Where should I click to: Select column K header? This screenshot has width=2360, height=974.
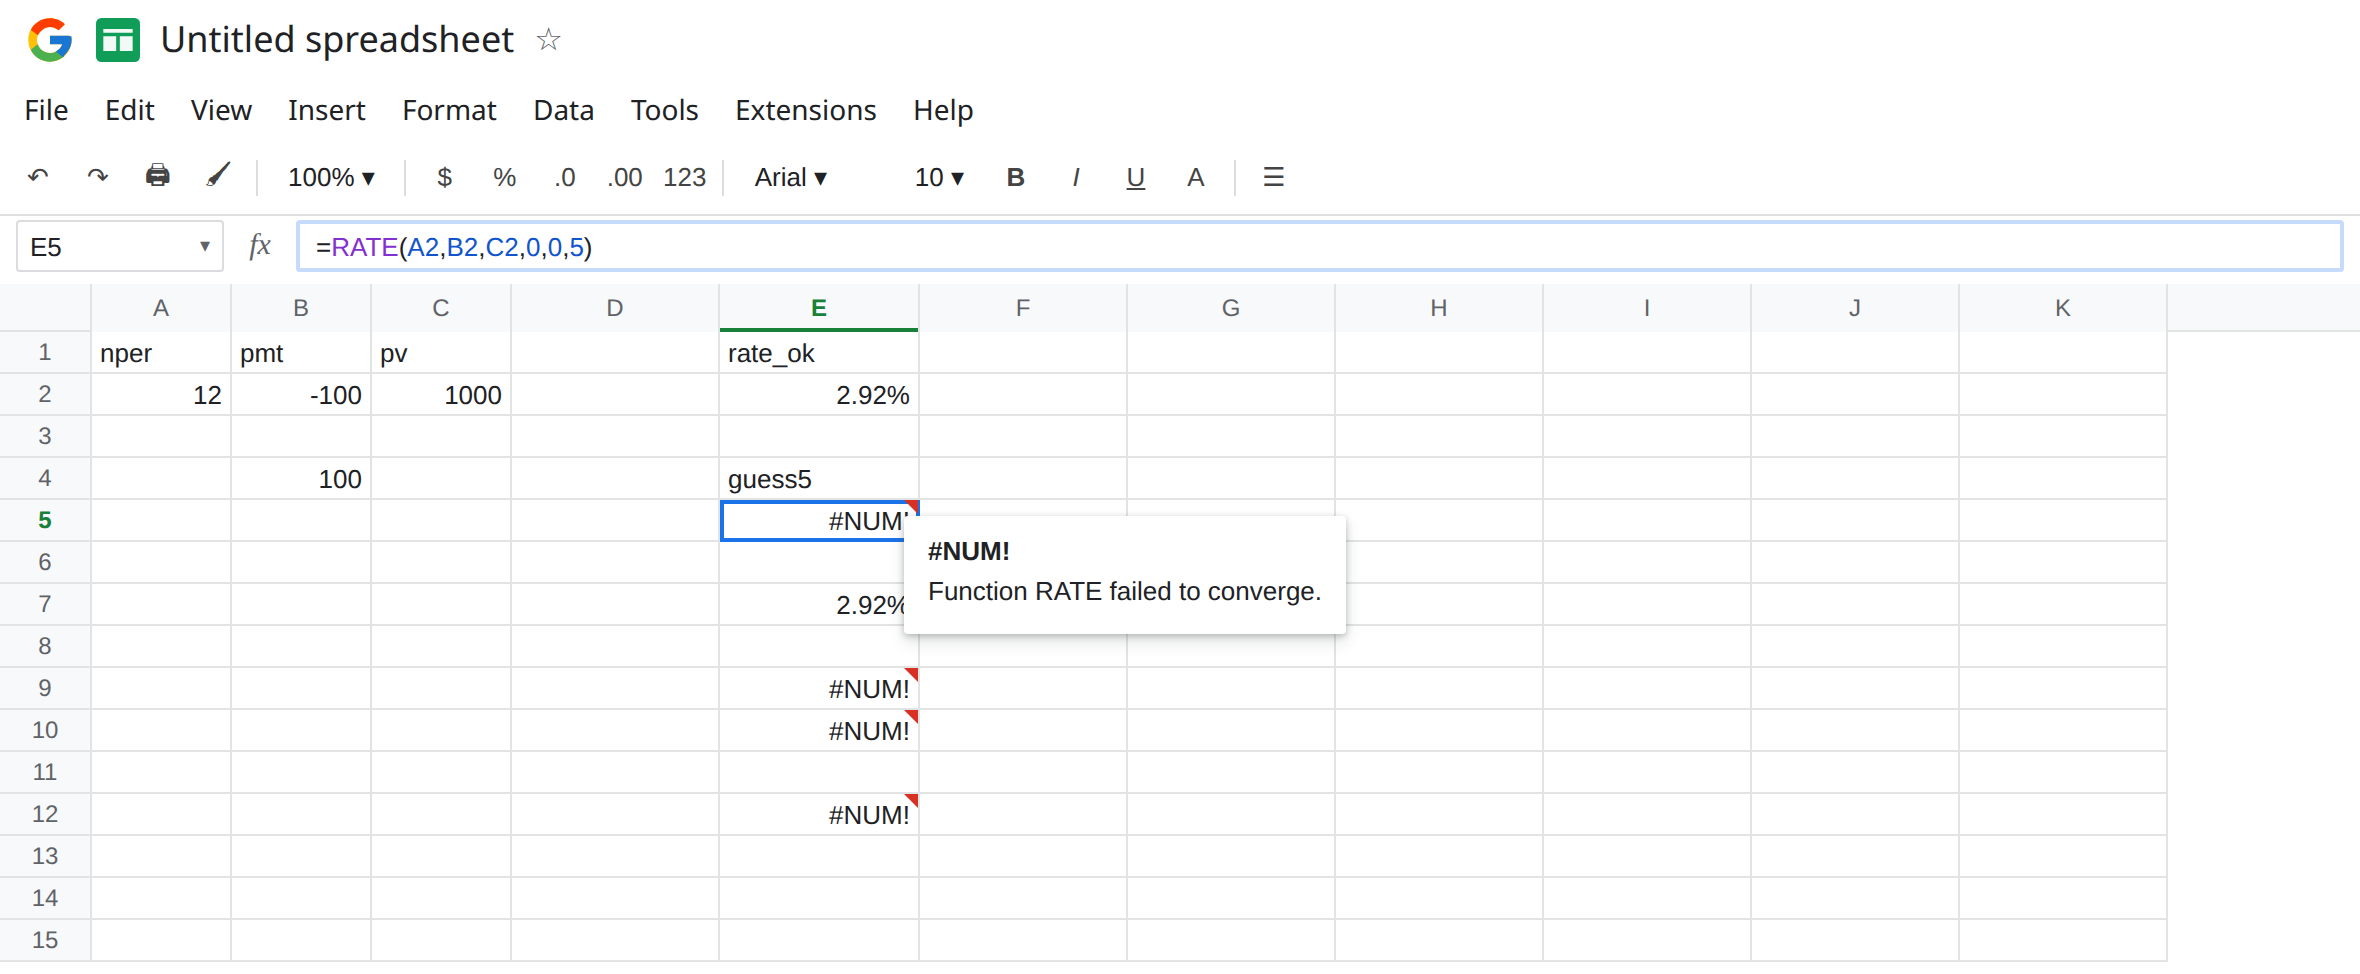point(2063,308)
